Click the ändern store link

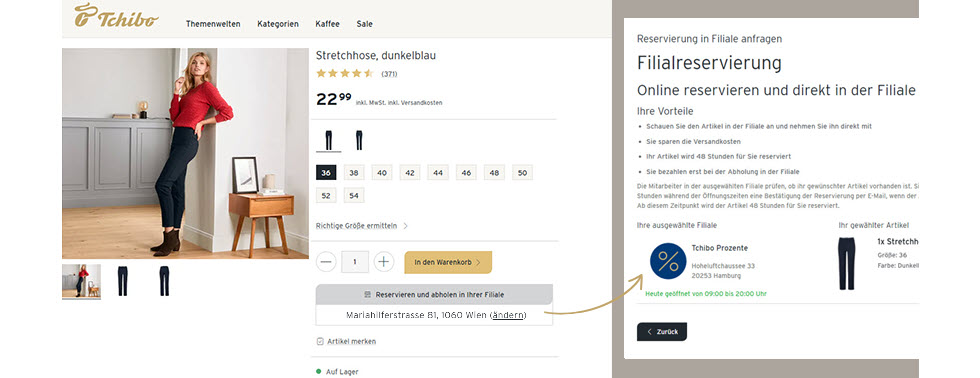click(x=508, y=316)
